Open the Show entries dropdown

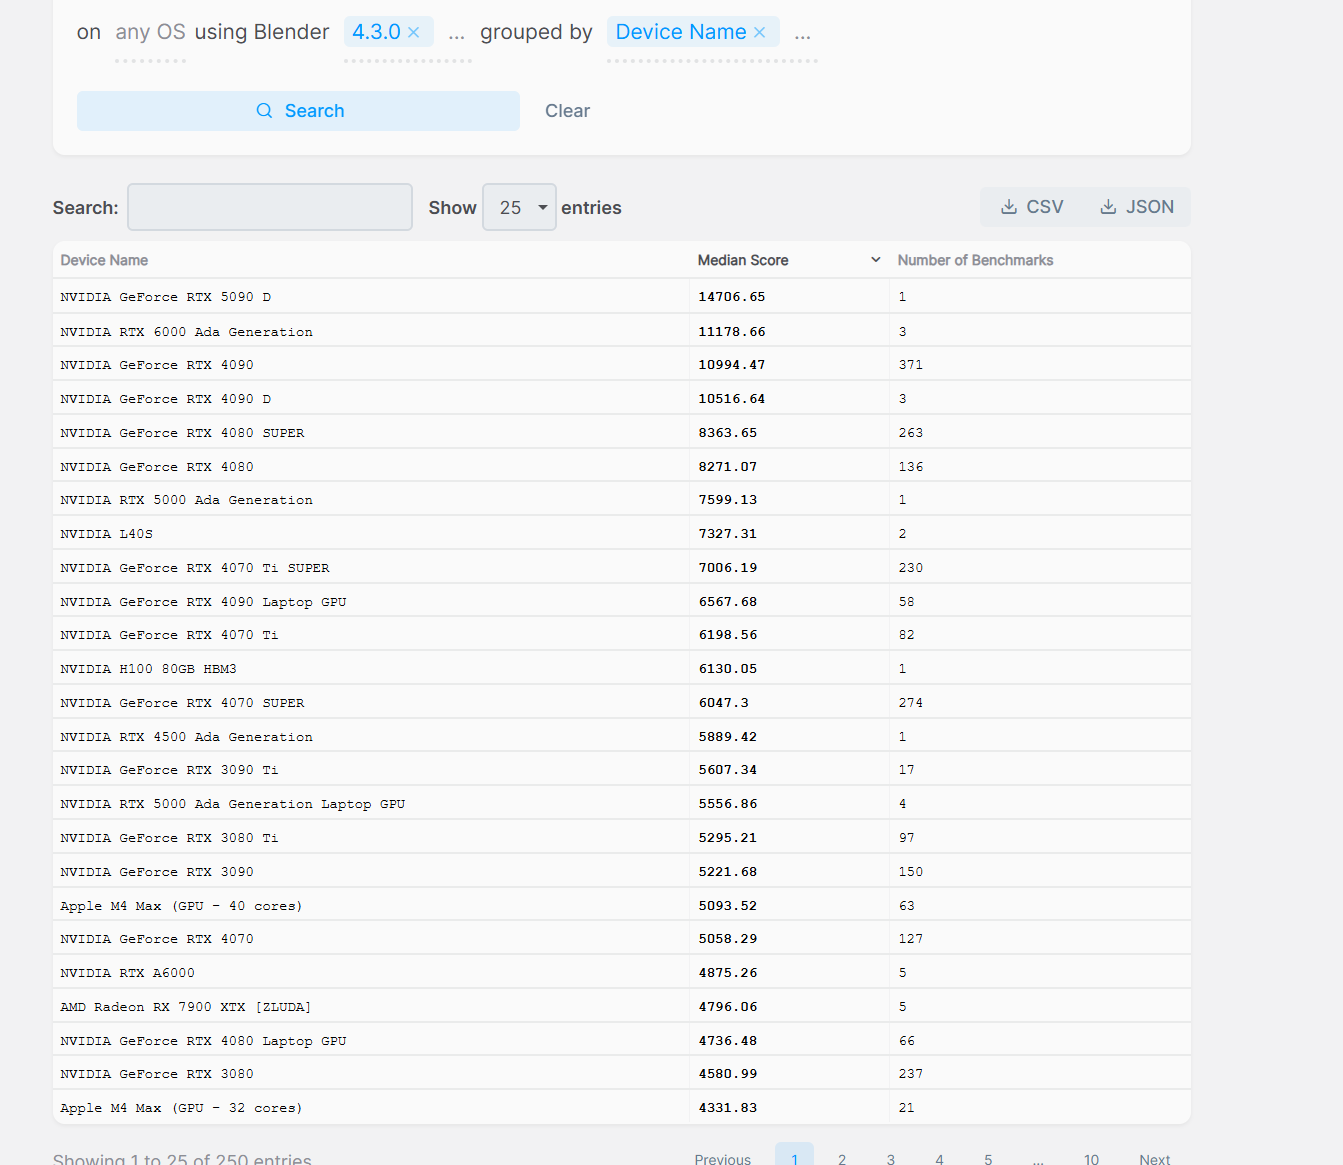[519, 207]
